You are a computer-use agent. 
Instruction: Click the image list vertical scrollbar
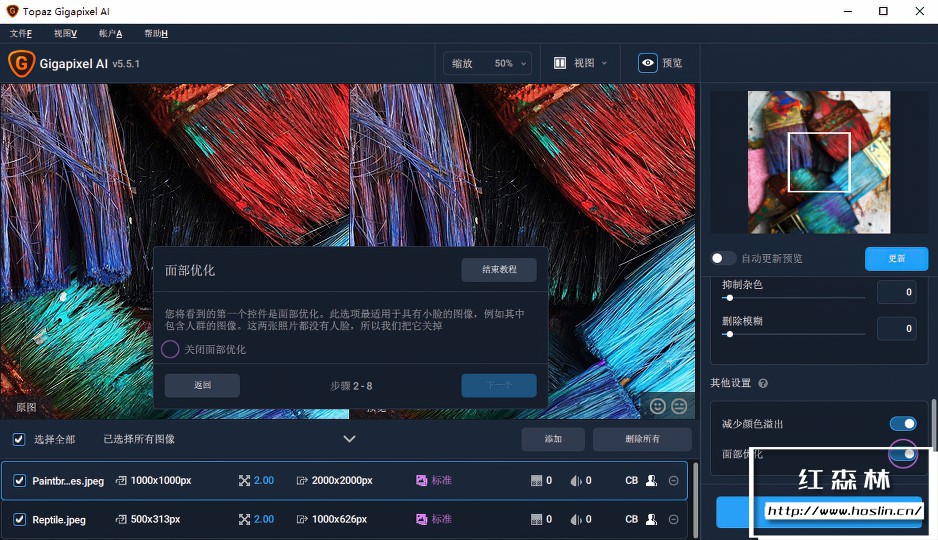point(696,500)
